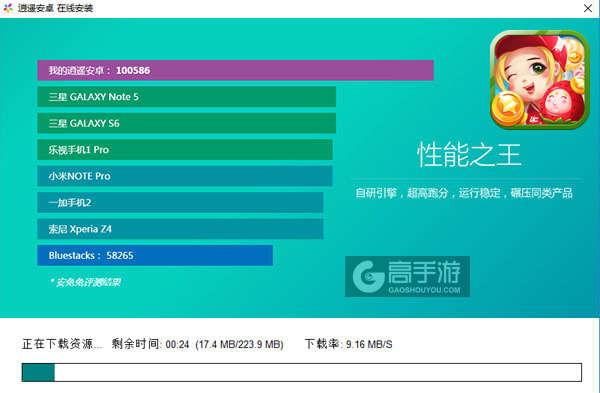Click the 安兔兔评测结果 footnote text
This screenshot has width=600, height=393.
(x=85, y=282)
